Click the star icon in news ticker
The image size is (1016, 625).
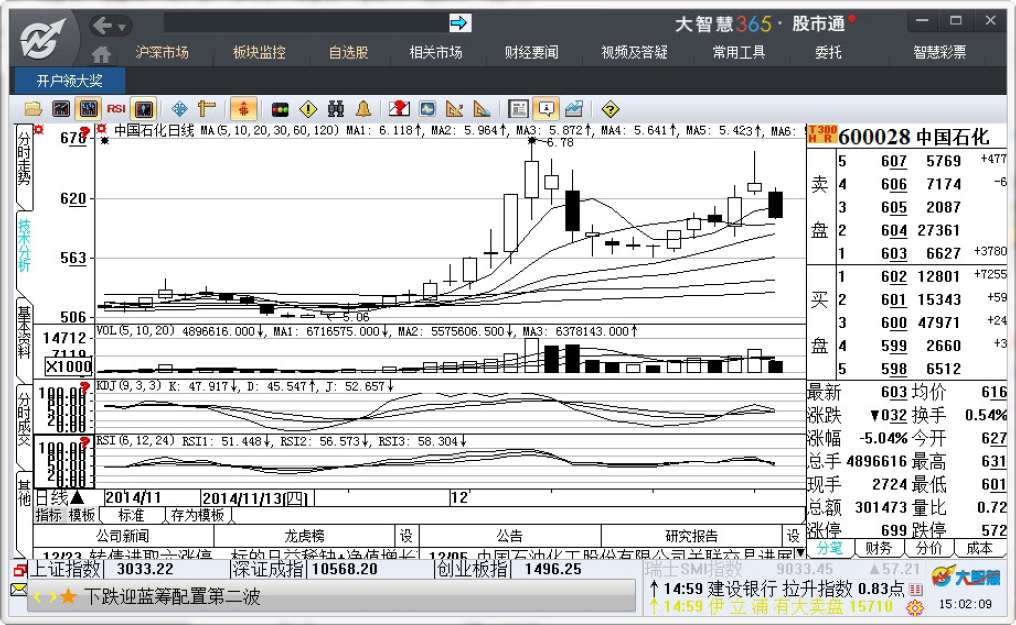[68, 596]
